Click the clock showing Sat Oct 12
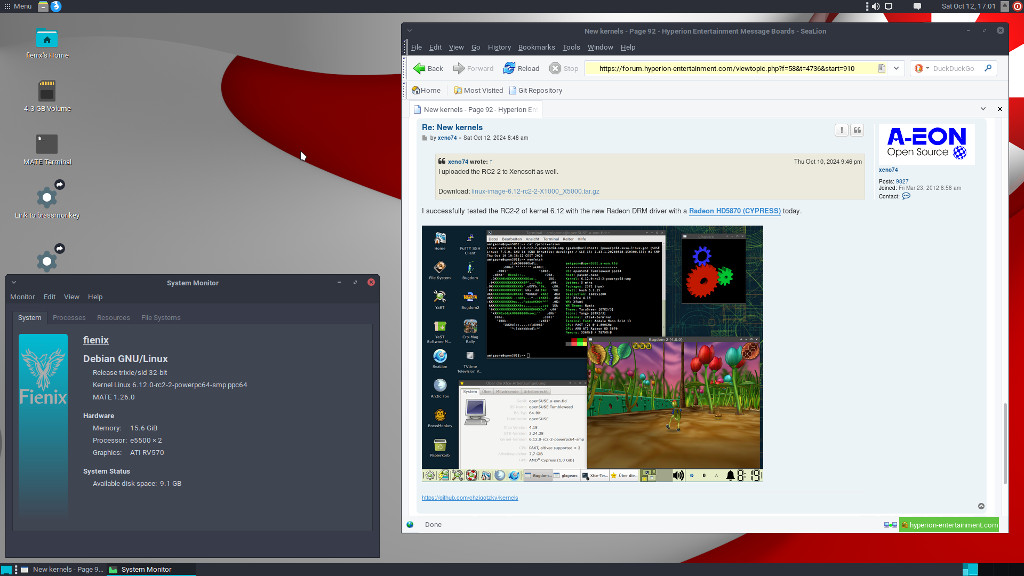Viewport: 1024px width, 576px height. click(968, 6)
